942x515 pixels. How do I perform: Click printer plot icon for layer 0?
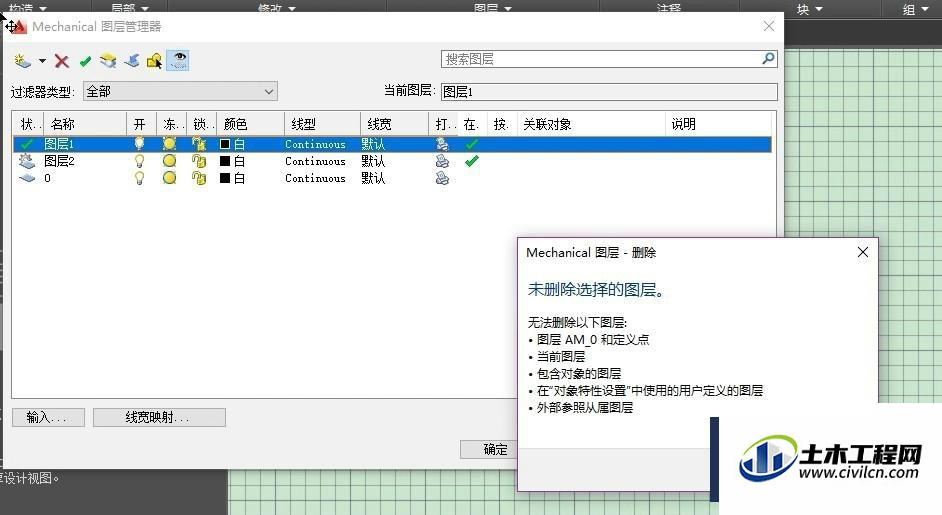coord(442,178)
